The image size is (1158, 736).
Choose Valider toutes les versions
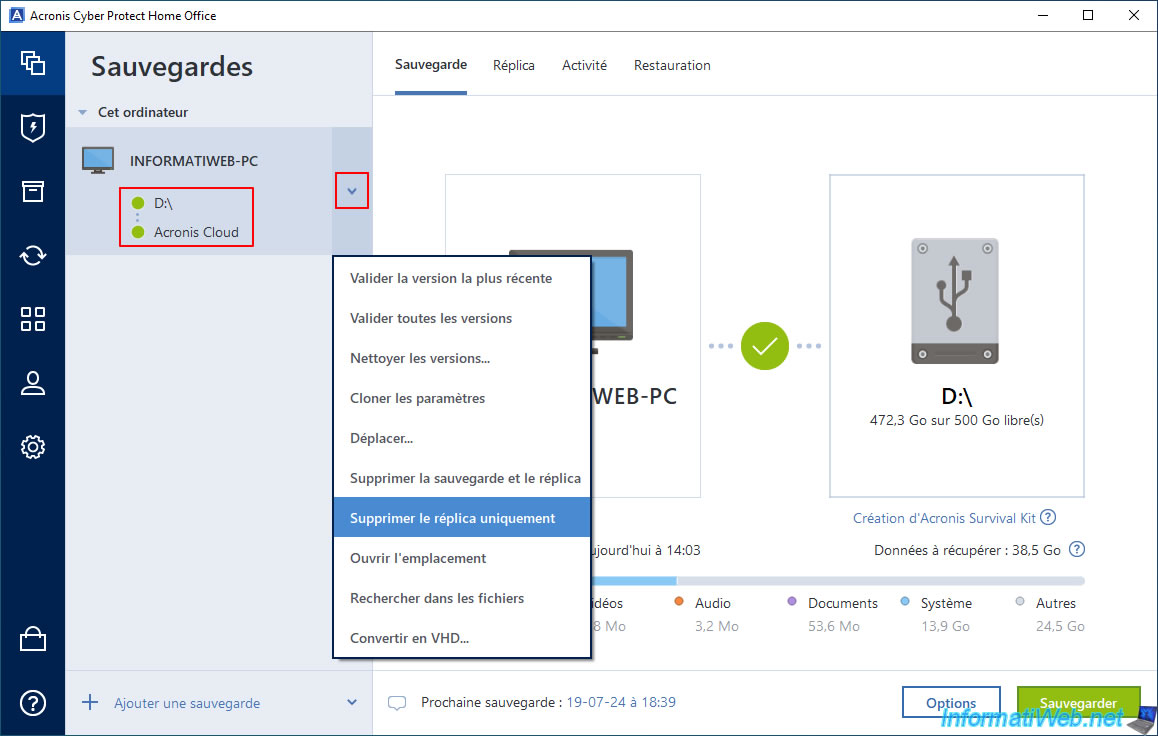462,318
